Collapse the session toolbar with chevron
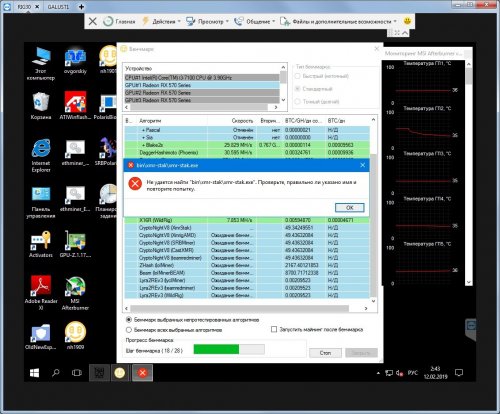 click(x=405, y=33)
